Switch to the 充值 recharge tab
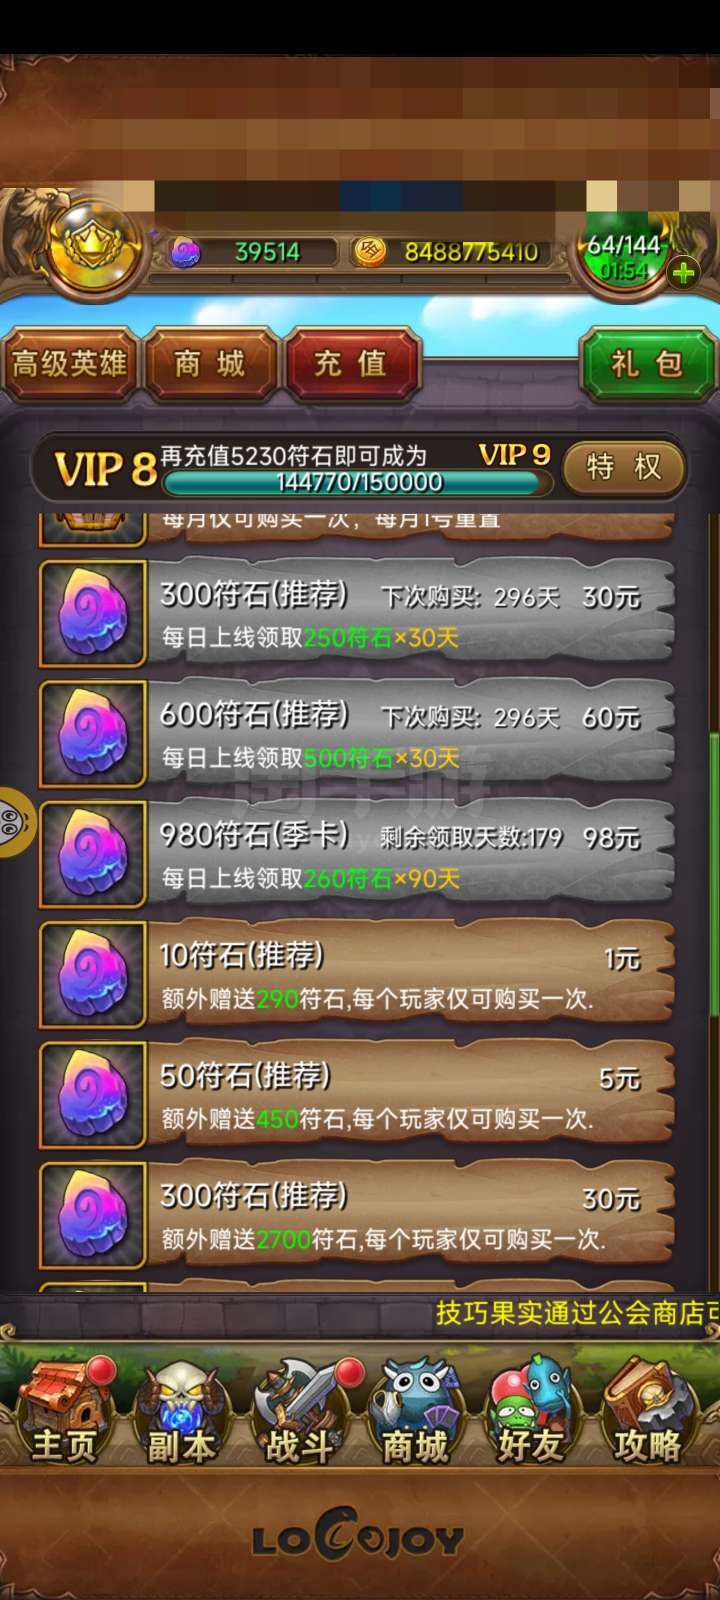This screenshot has width=720, height=1600. [x=351, y=363]
